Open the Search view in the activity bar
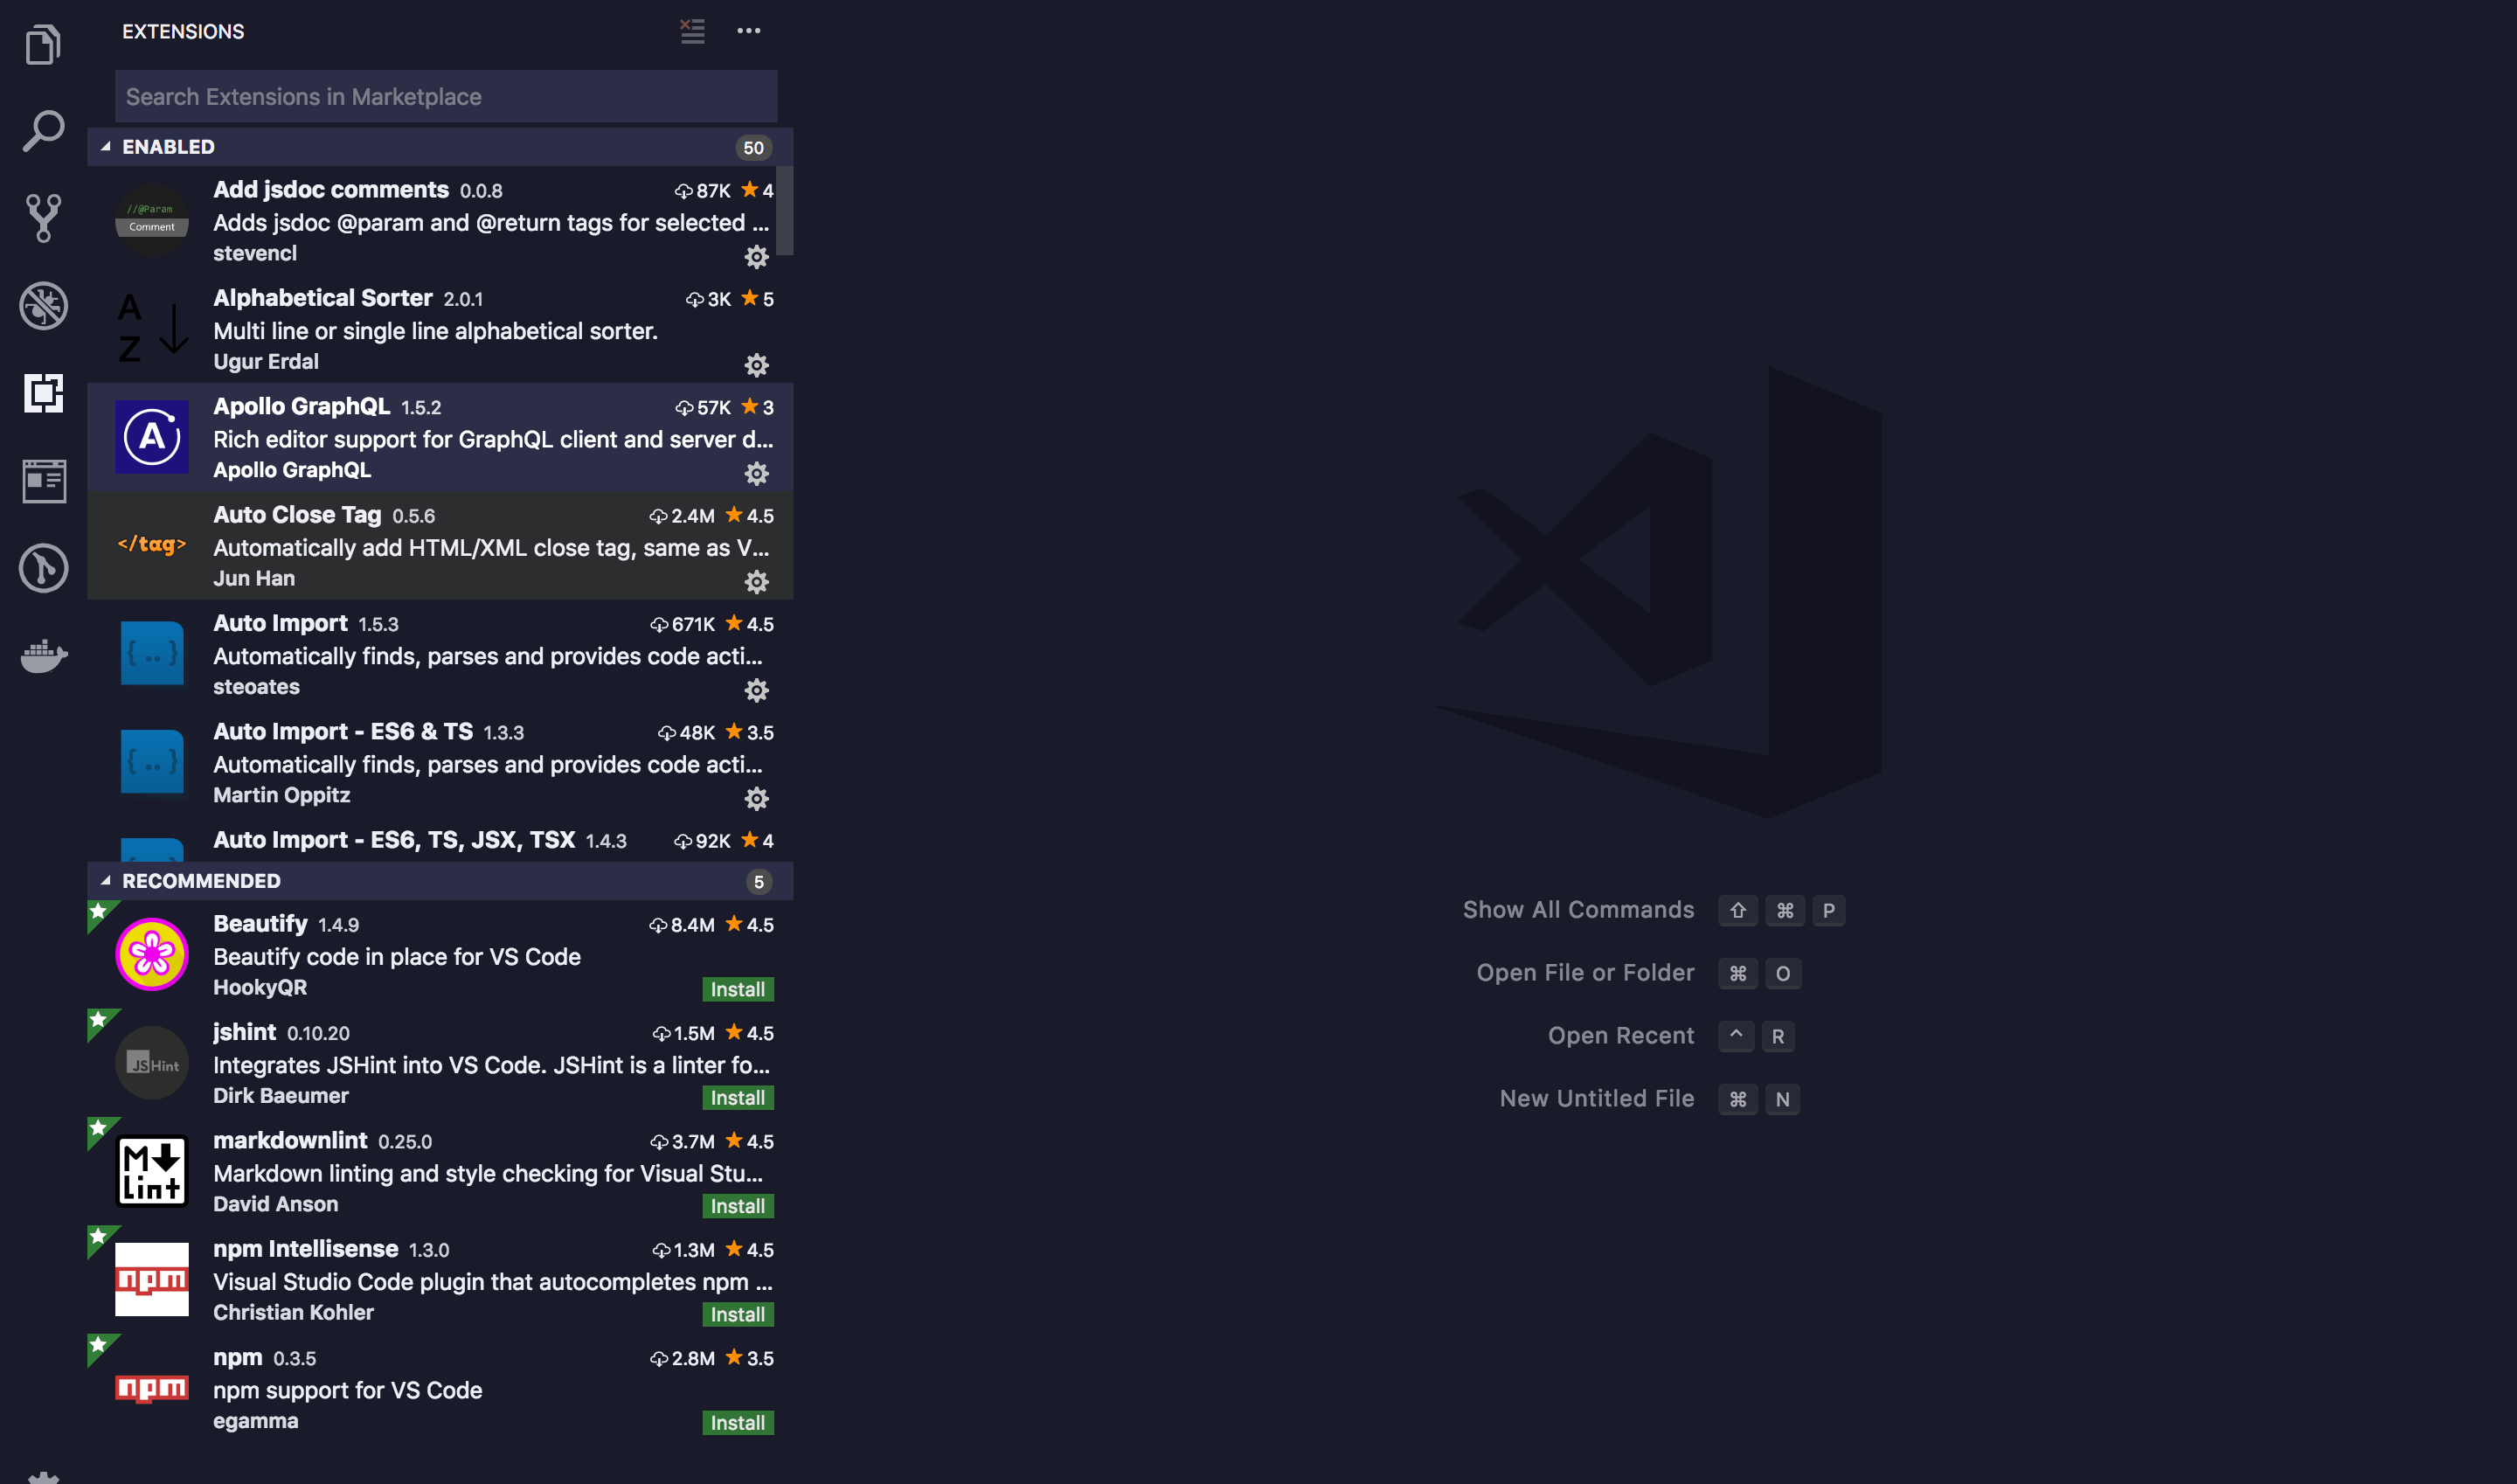Screen dimensions: 2517x1484 coord(43,130)
